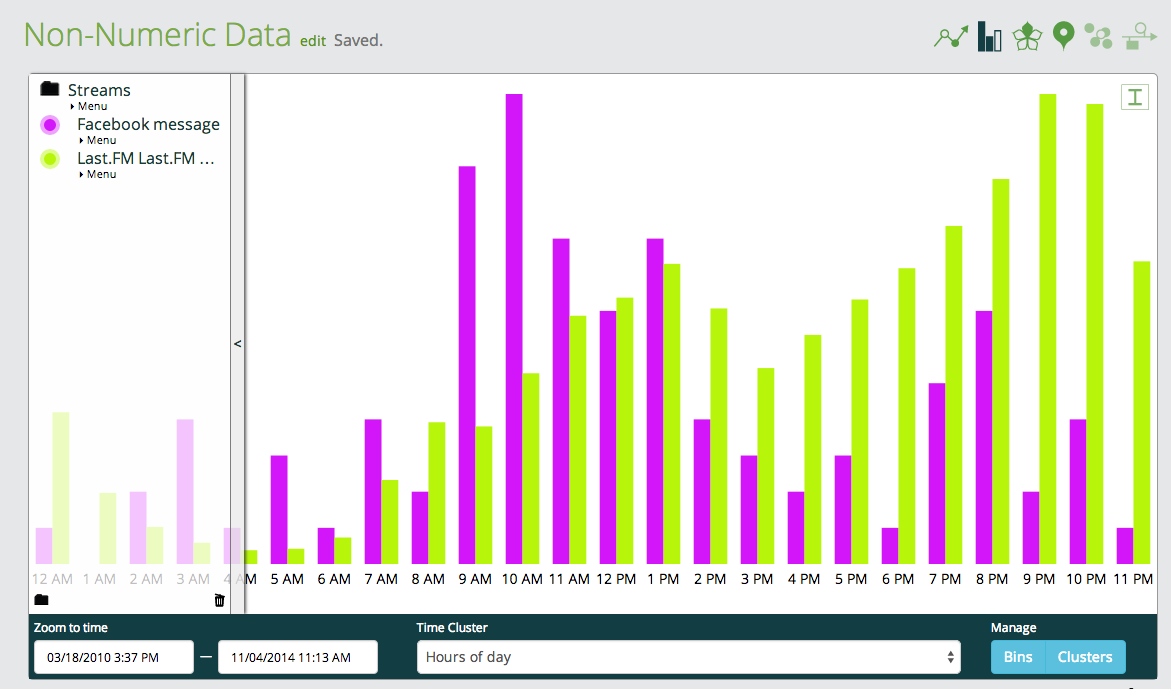
Task: Expand Menu under Facebook message
Action: click(98, 140)
